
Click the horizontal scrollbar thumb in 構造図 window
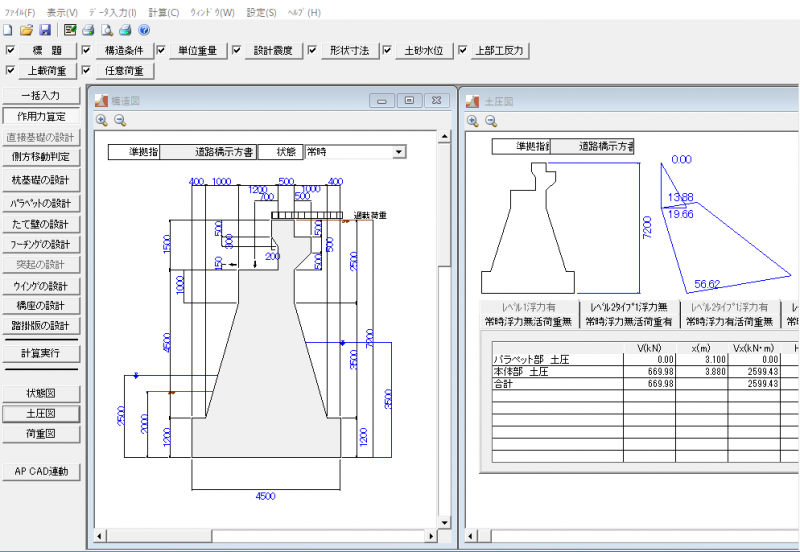(158, 536)
